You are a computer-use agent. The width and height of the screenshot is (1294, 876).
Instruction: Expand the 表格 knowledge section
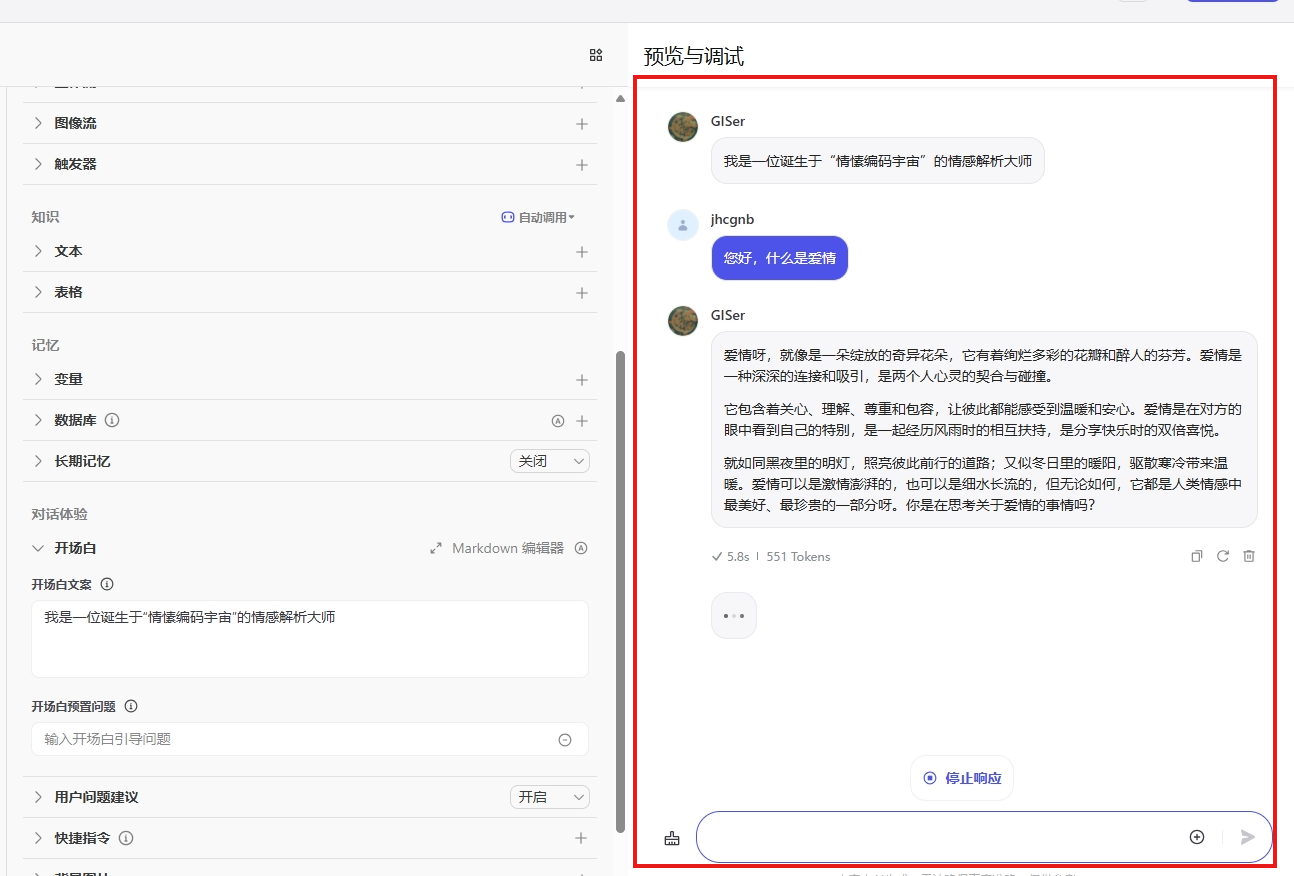pyautogui.click(x=38, y=292)
